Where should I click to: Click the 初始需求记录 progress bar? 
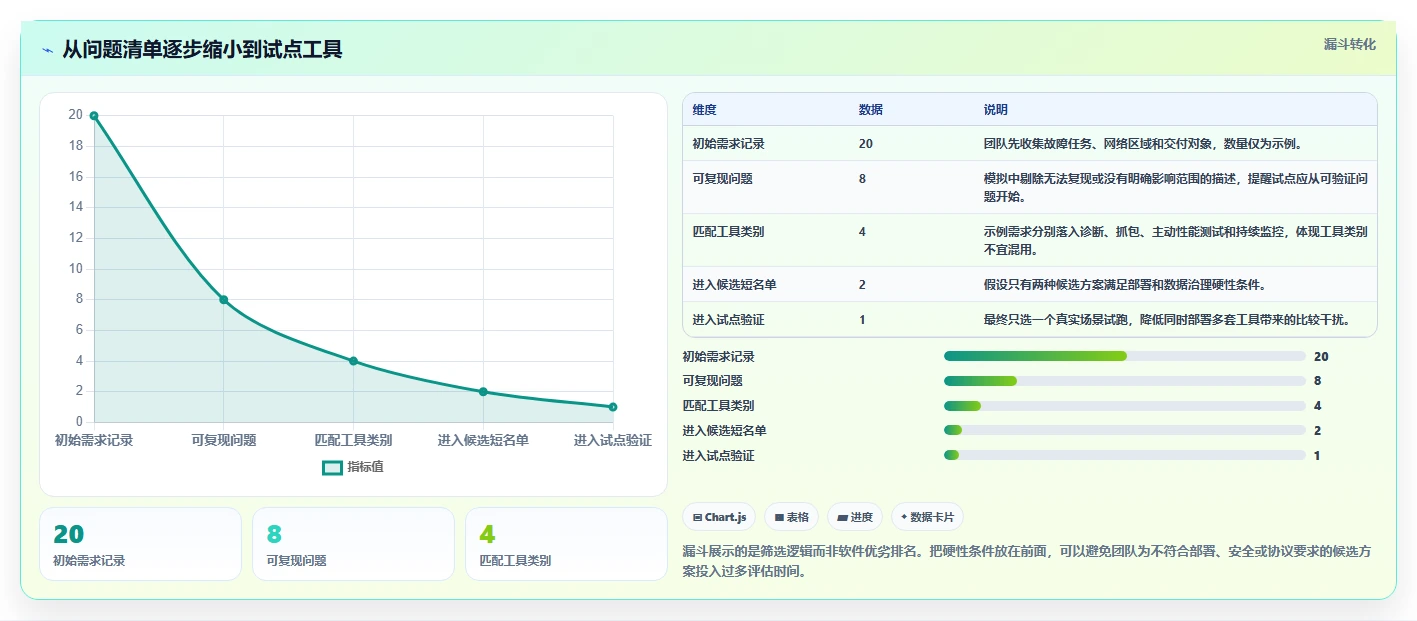coord(1125,356)
